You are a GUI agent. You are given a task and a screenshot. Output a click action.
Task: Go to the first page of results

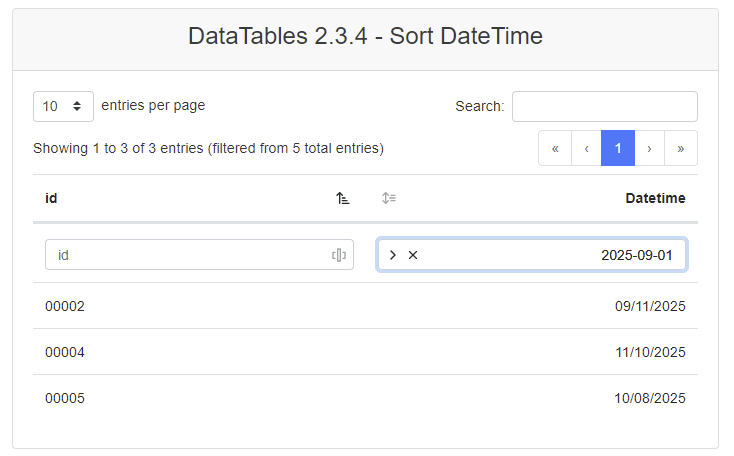pos(555,148)
